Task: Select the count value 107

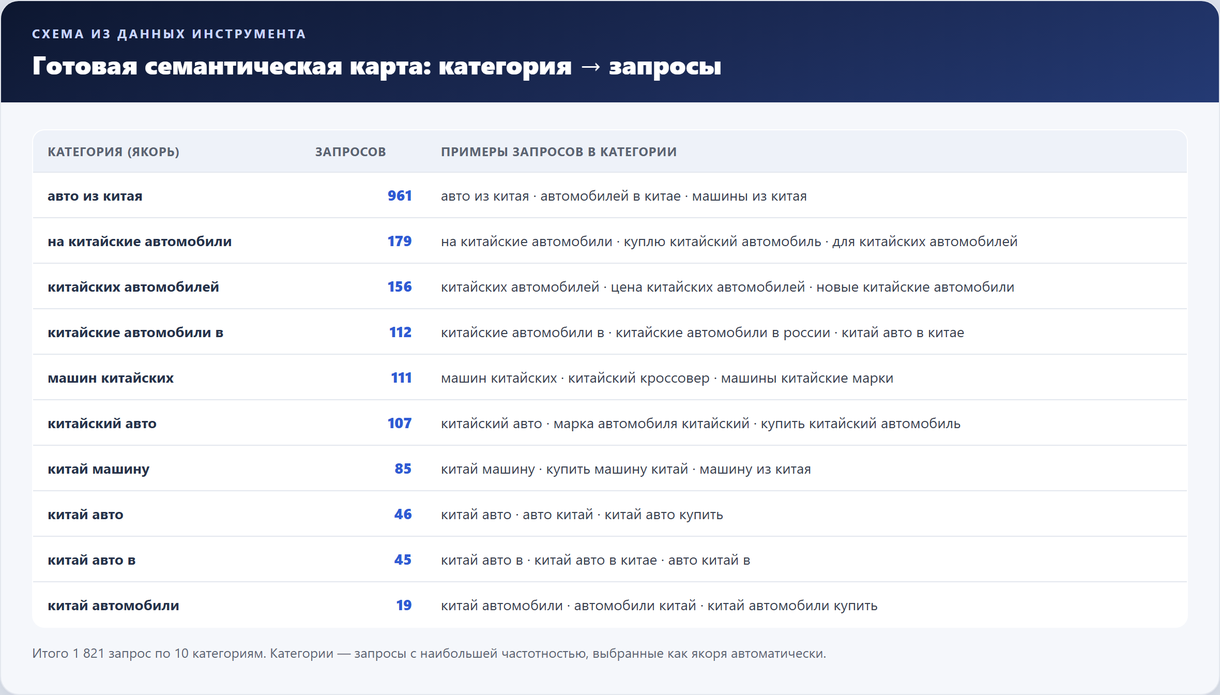Action: click(400, 423)
